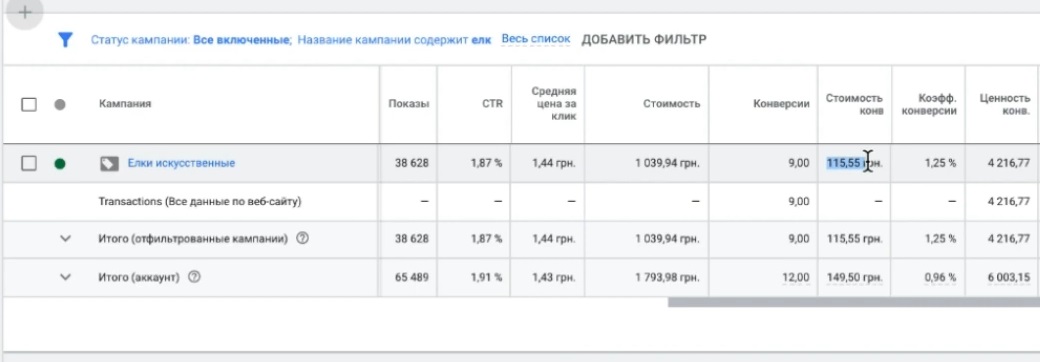
Task: Expand the Итого (аккаунт) row
Action: pyautogui.click(x=65, y=278)
